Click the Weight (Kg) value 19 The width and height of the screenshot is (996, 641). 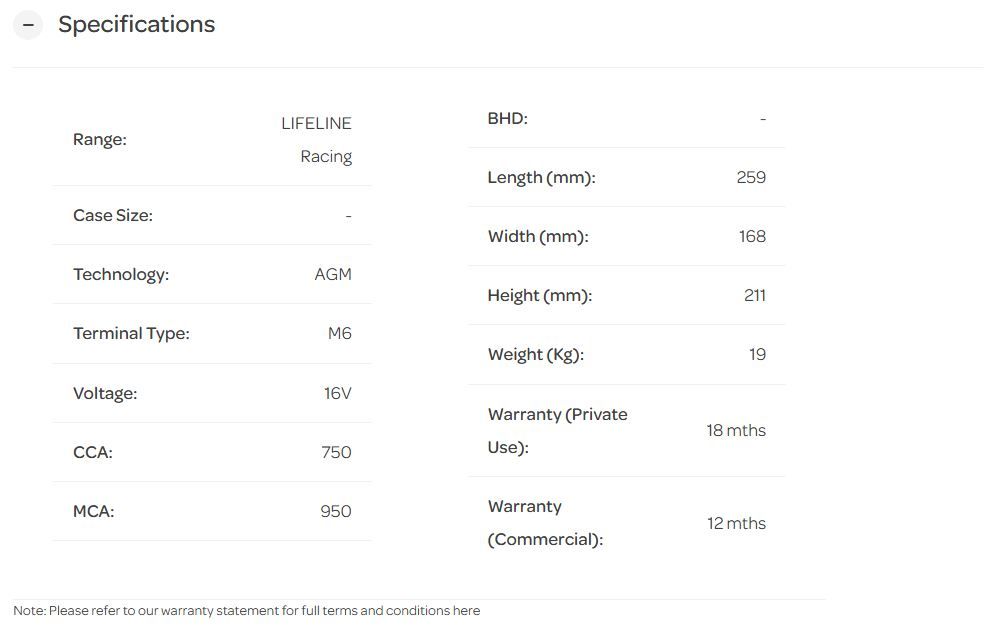point(758,355)
